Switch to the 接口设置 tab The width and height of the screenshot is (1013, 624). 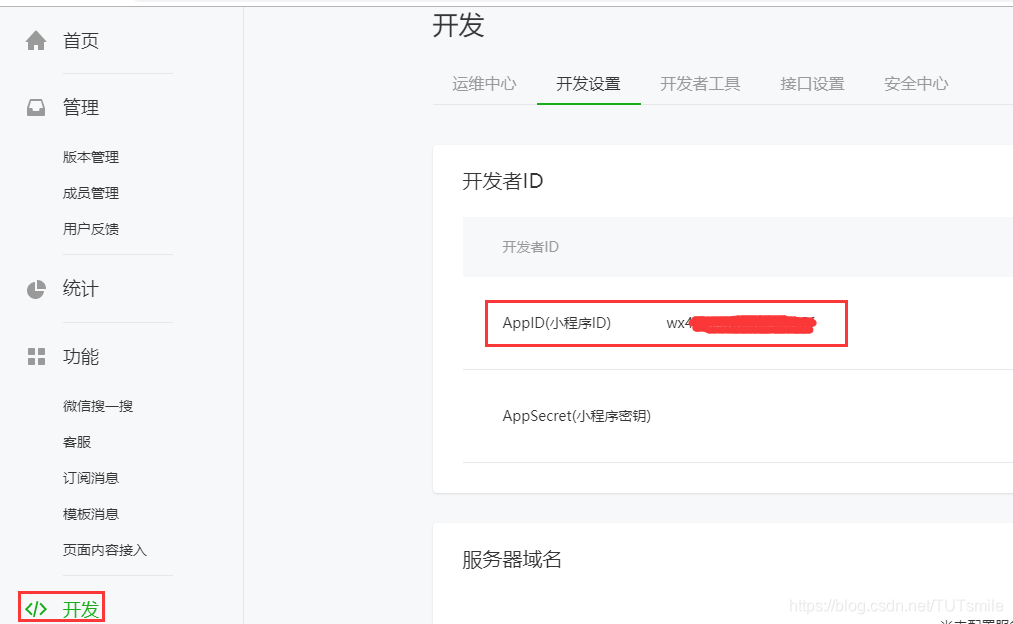[811, 84]
